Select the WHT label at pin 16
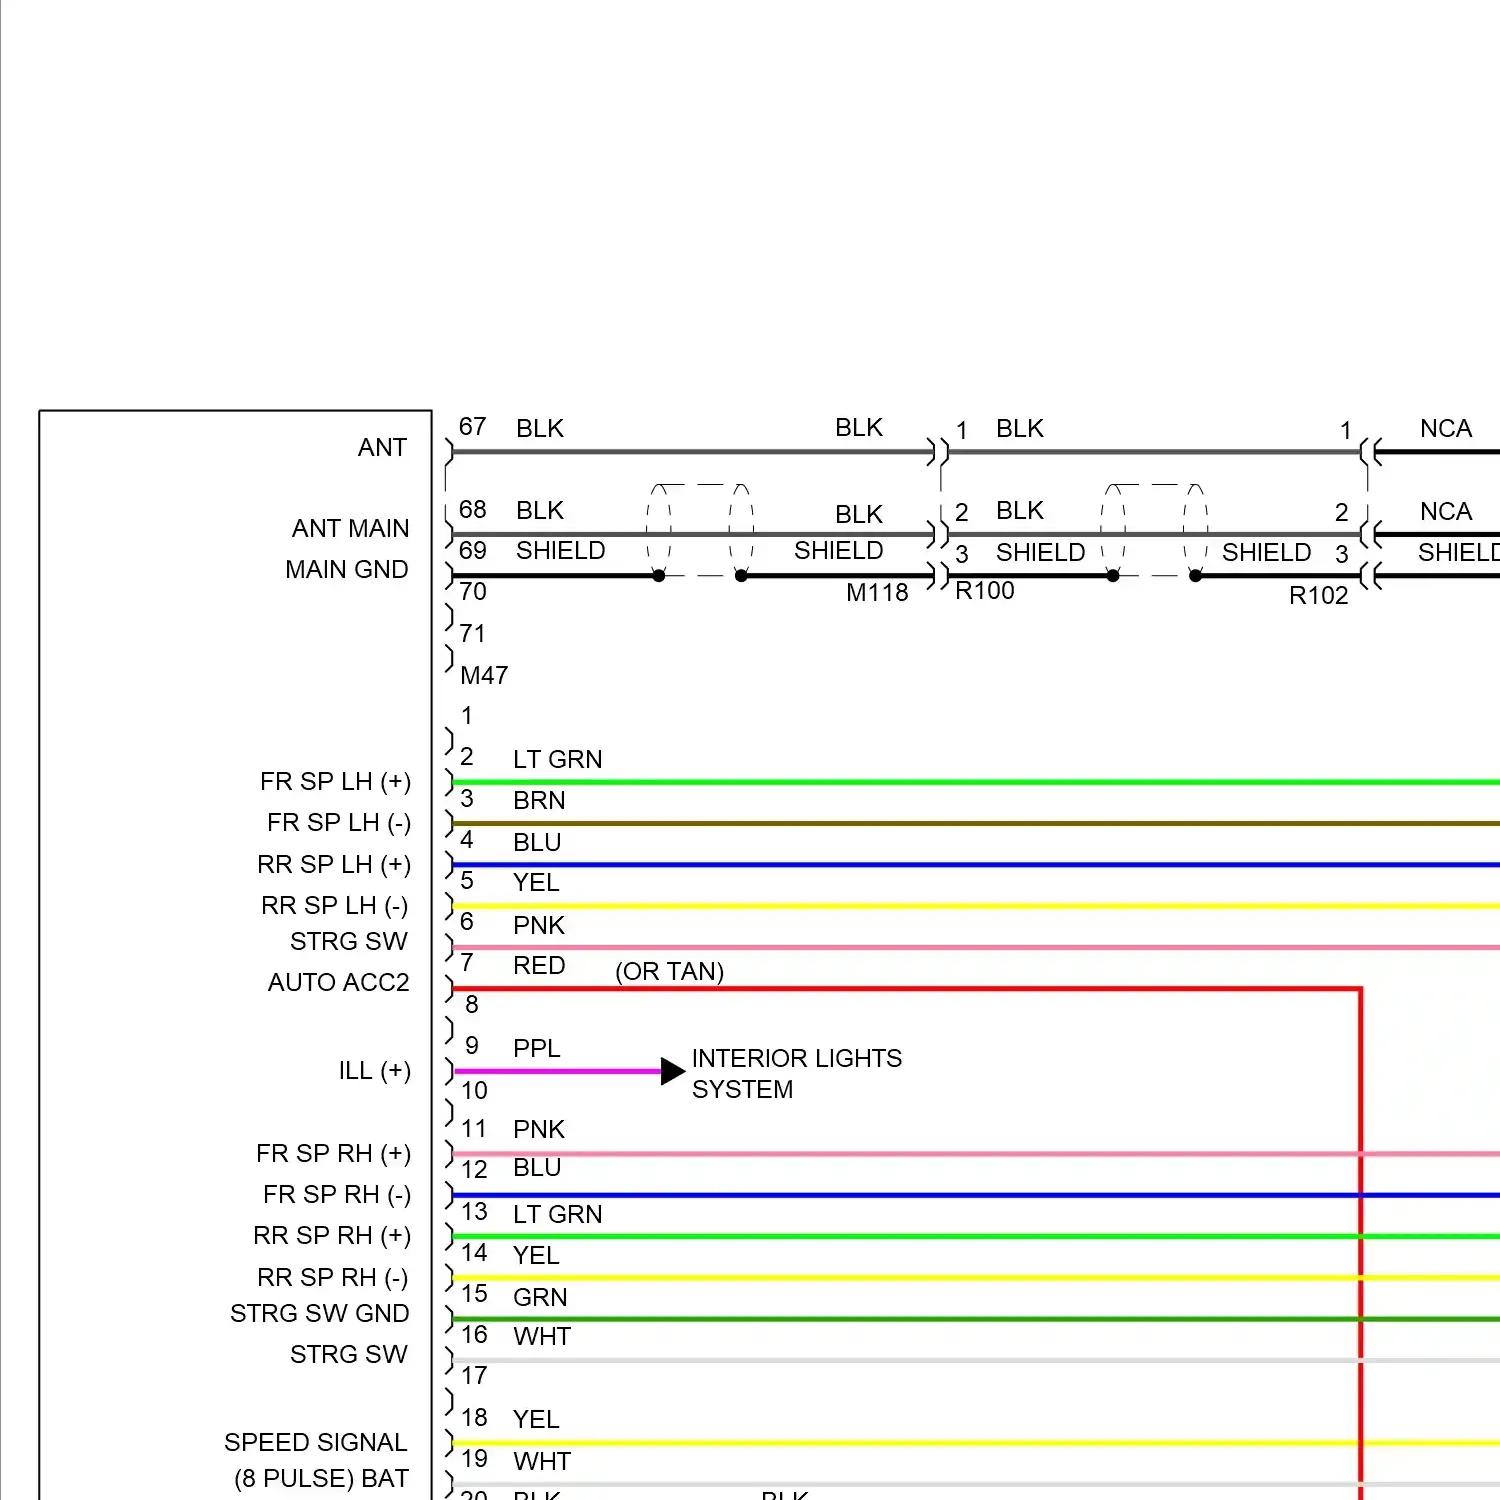Screen dimensions: 1500x1500 coord(542,1336)
